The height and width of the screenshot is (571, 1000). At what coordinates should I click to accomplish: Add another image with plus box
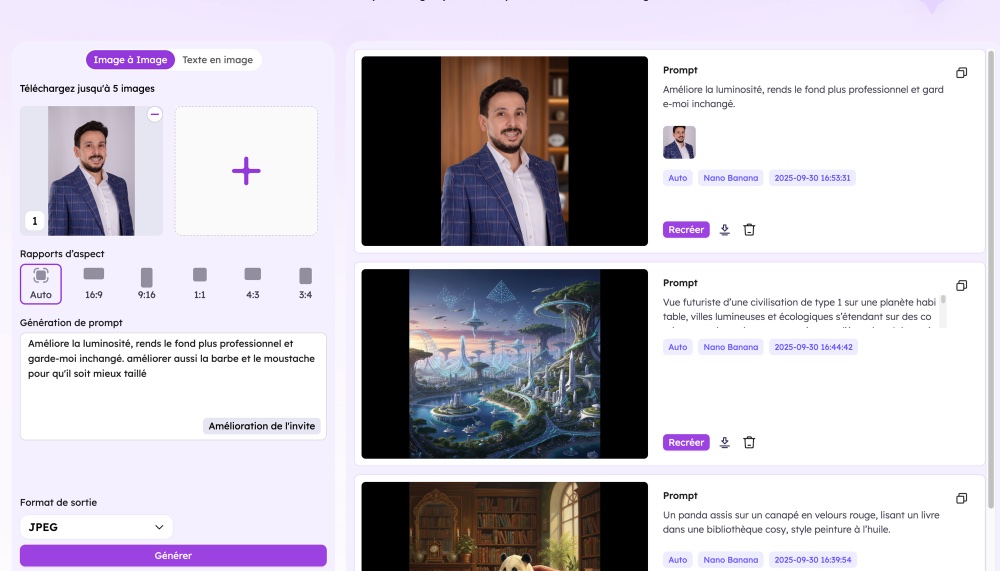pos(246,171)
